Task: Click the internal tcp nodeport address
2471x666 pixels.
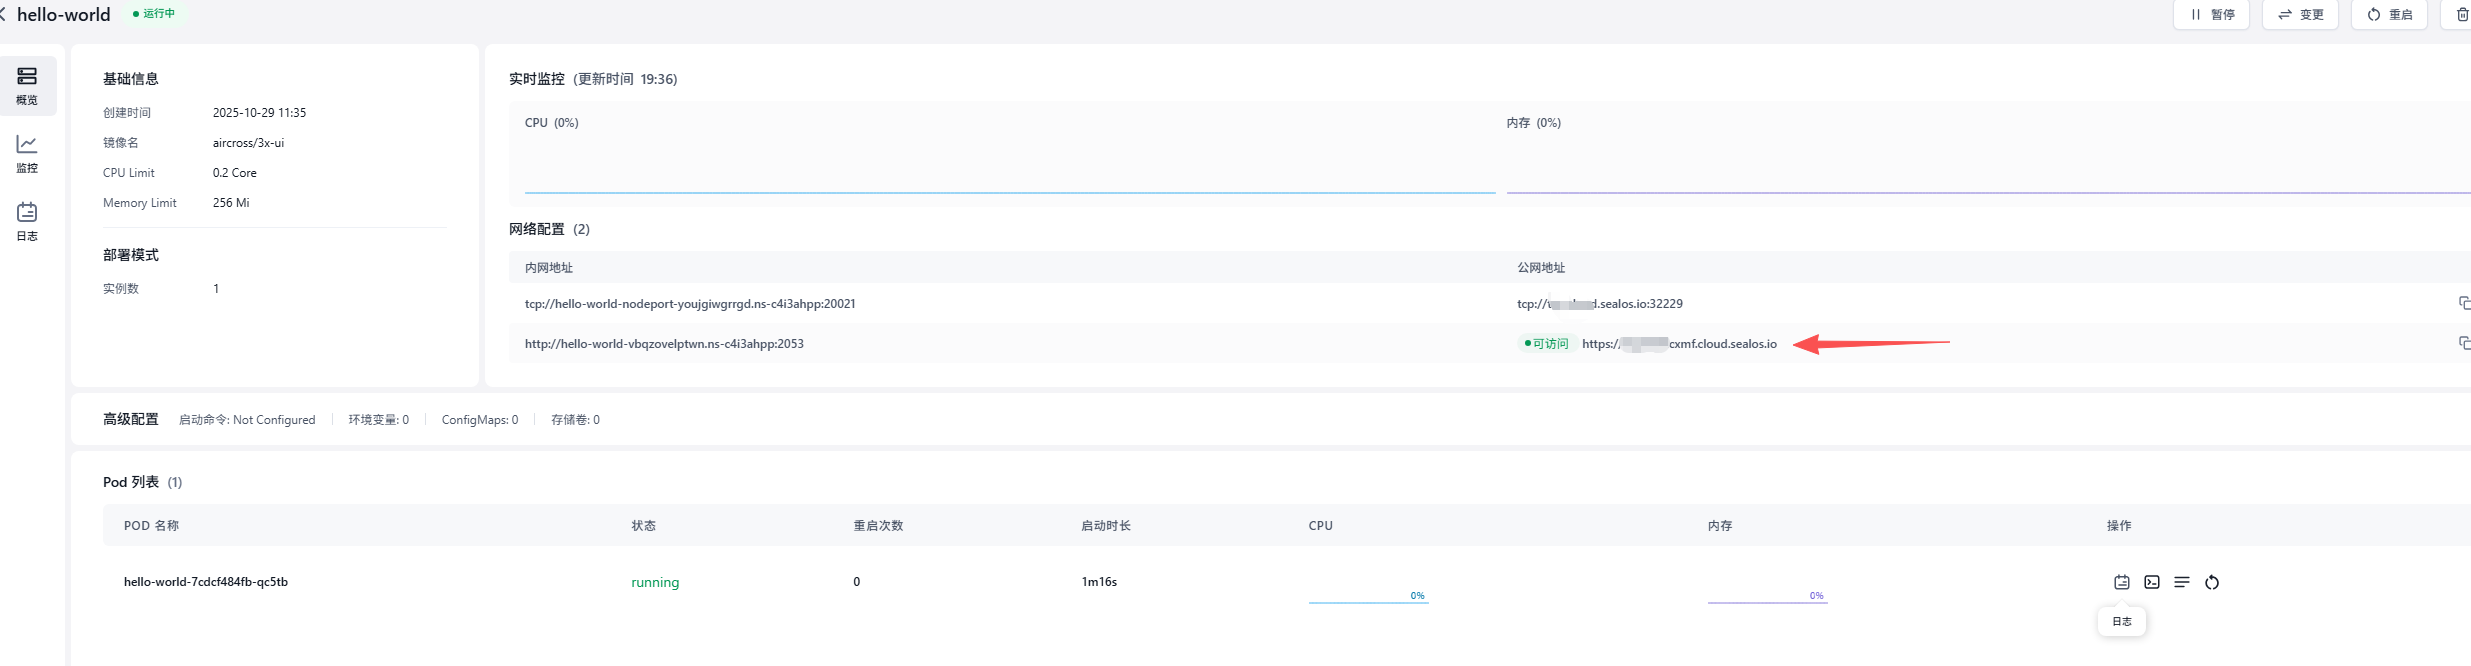Action: 689,304
